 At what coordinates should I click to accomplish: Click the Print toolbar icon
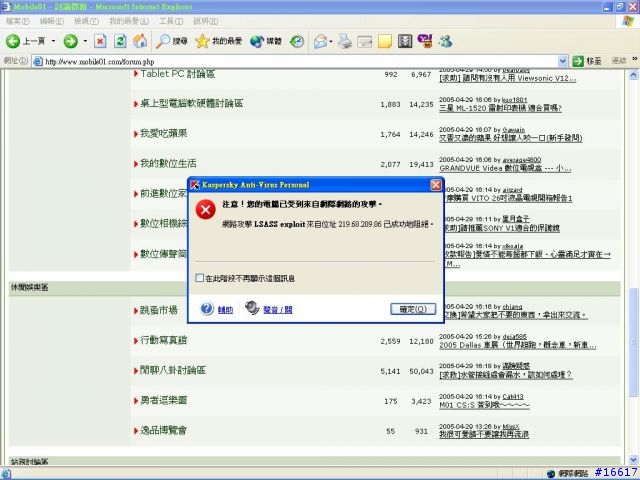click(345, 41)
